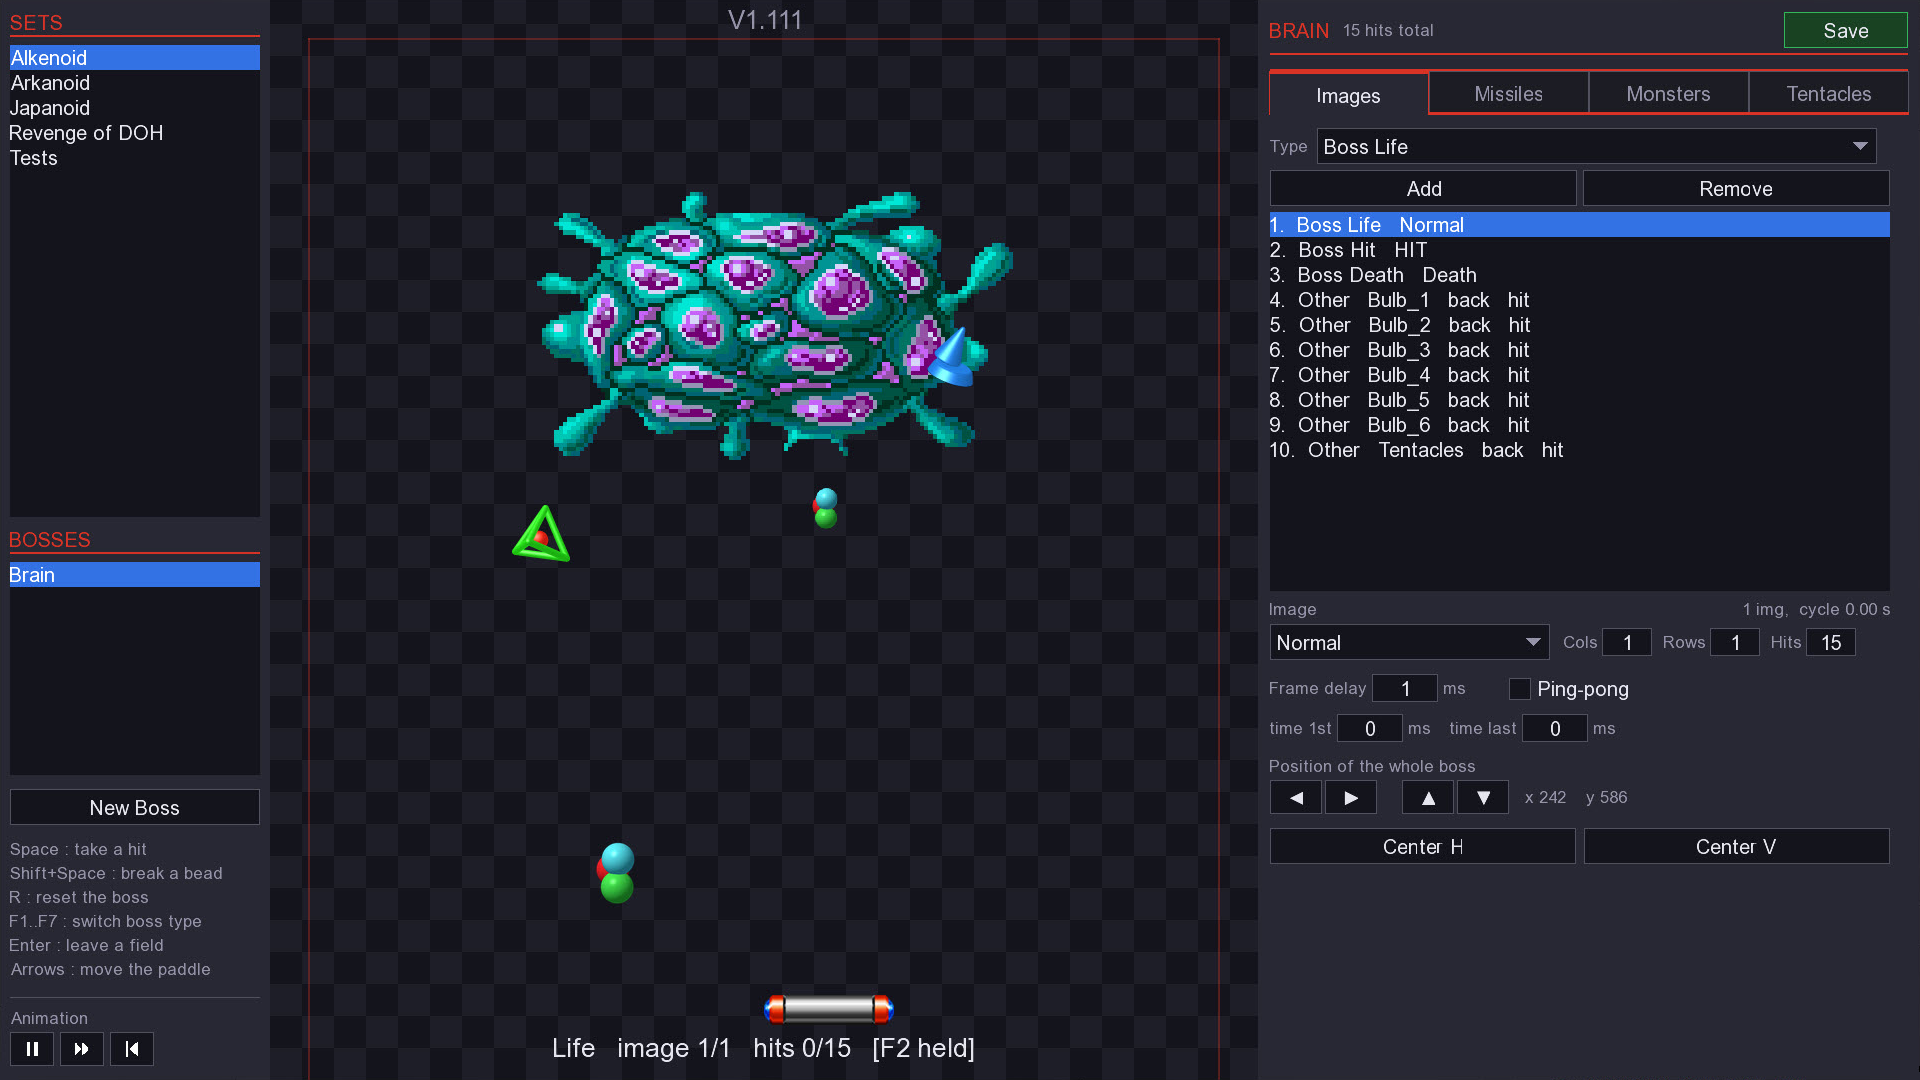Screen dimensions: 1920x1080
Task: Move the whole boss left
Action: (x=1296, y=798)
